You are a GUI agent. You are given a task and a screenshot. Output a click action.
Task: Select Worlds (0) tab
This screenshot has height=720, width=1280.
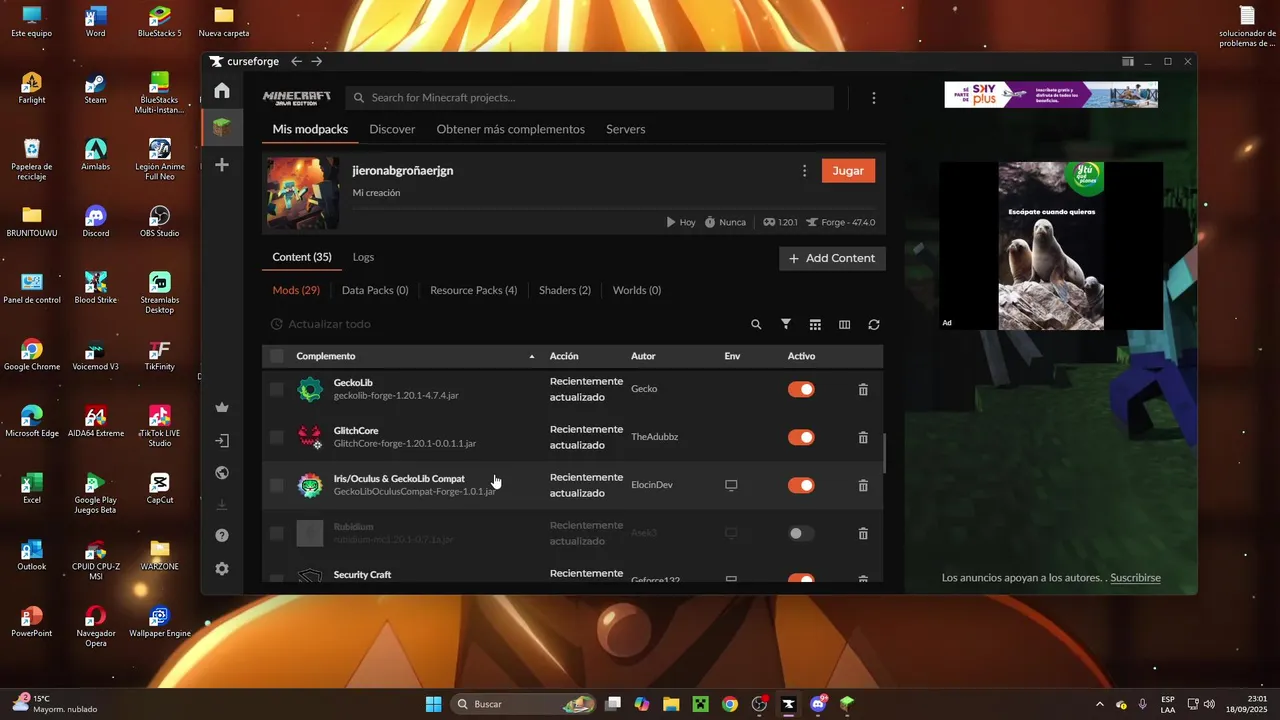click(x=637, y=291)
